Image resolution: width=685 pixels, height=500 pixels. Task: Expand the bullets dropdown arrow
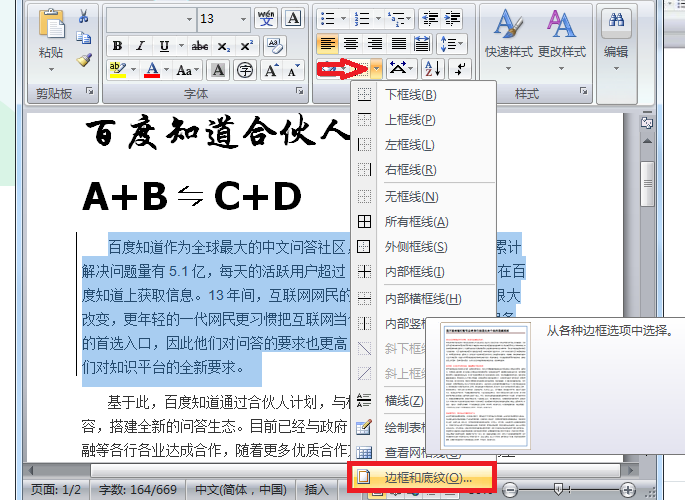[343, 19]
